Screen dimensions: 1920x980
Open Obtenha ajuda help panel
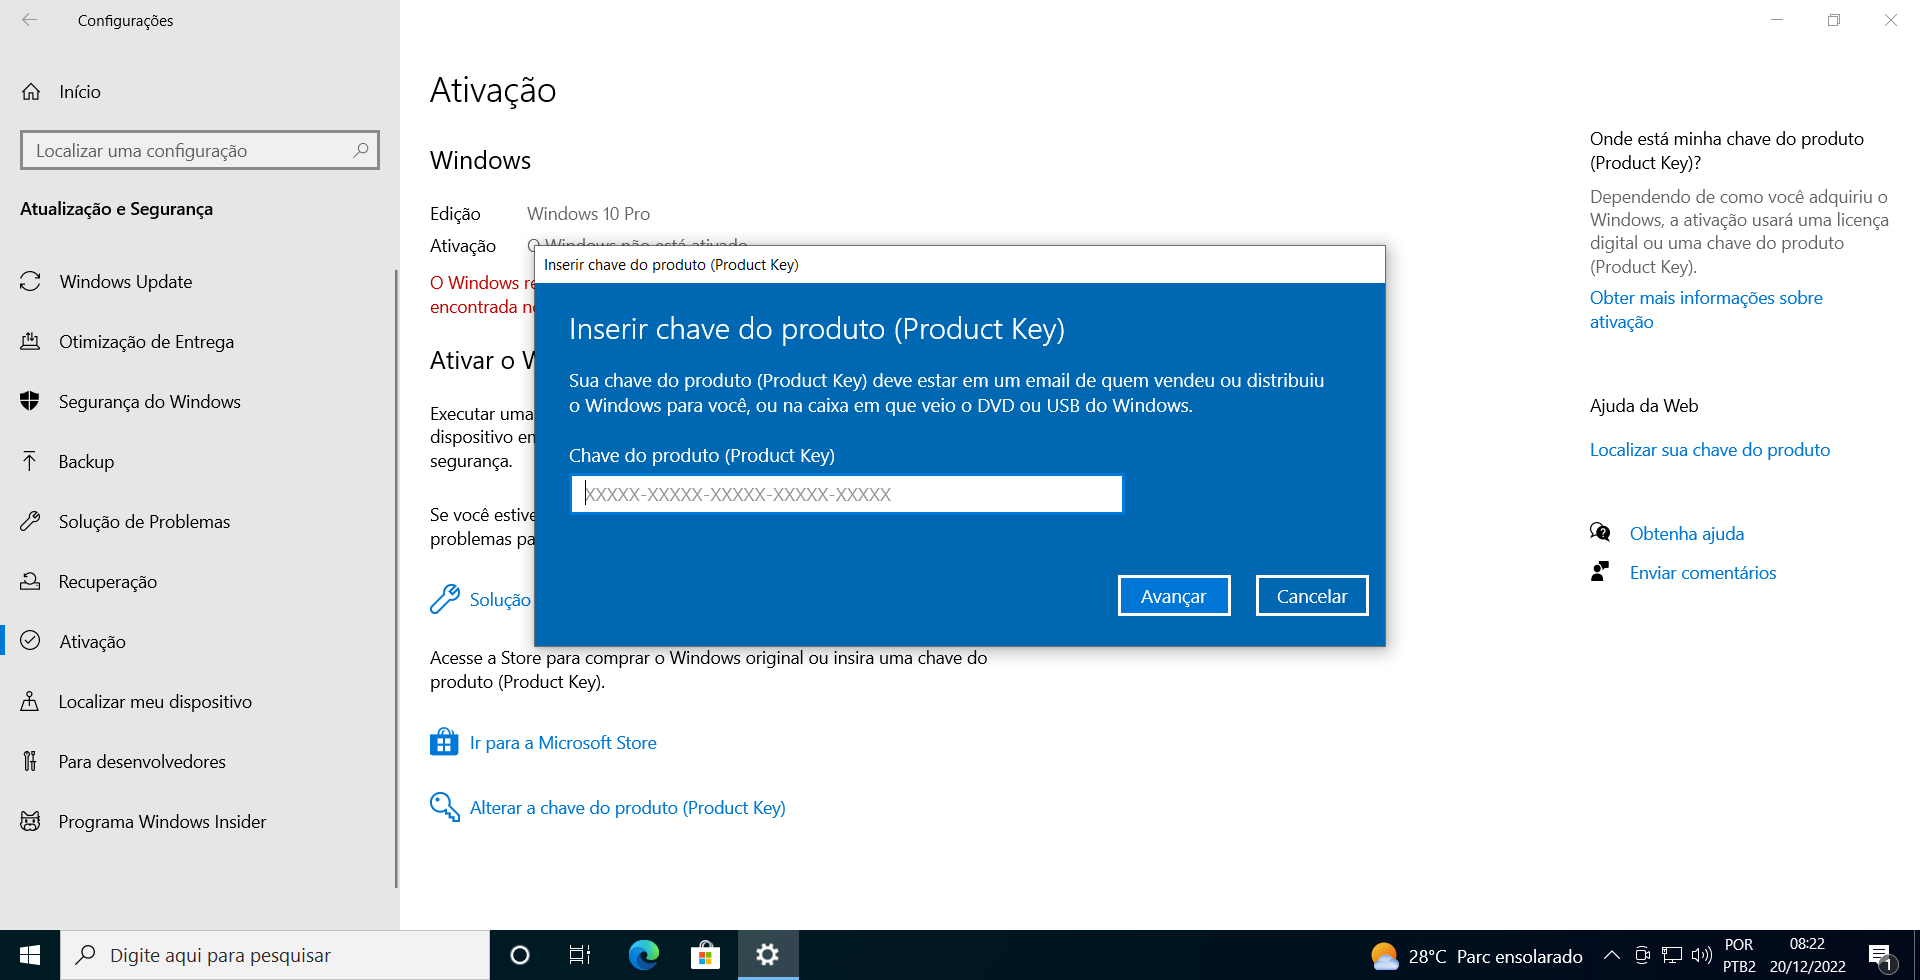tap(1686, 533)
